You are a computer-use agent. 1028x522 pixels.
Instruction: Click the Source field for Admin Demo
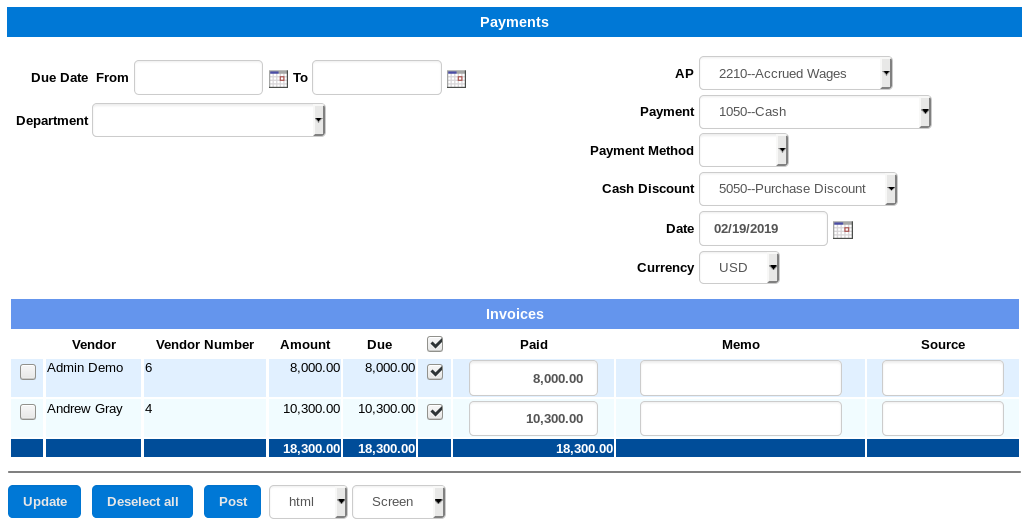(943, 378)
